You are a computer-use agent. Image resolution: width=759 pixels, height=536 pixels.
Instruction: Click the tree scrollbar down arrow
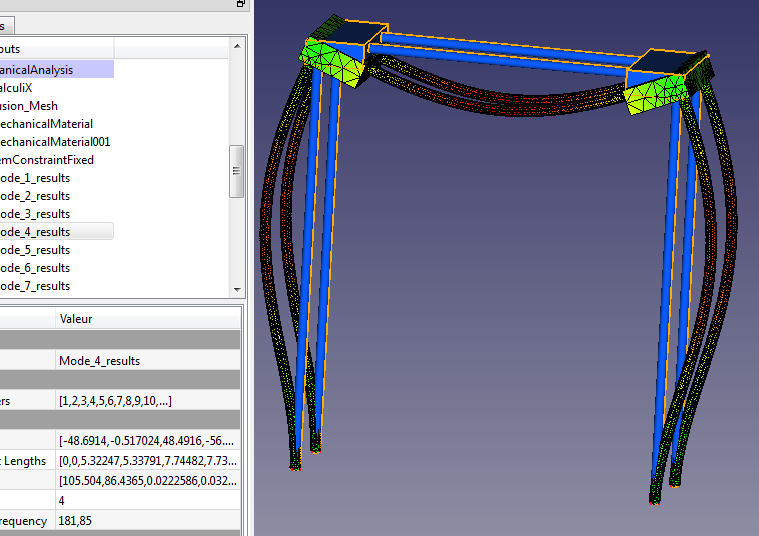(237, 290)
